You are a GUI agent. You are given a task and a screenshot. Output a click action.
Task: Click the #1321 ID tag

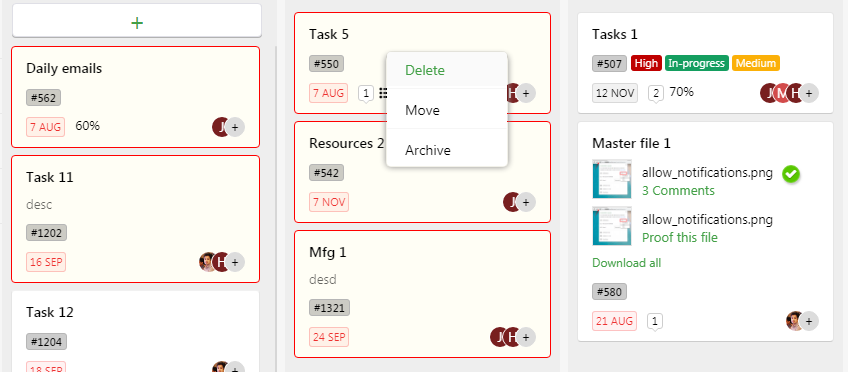point(329,308)
